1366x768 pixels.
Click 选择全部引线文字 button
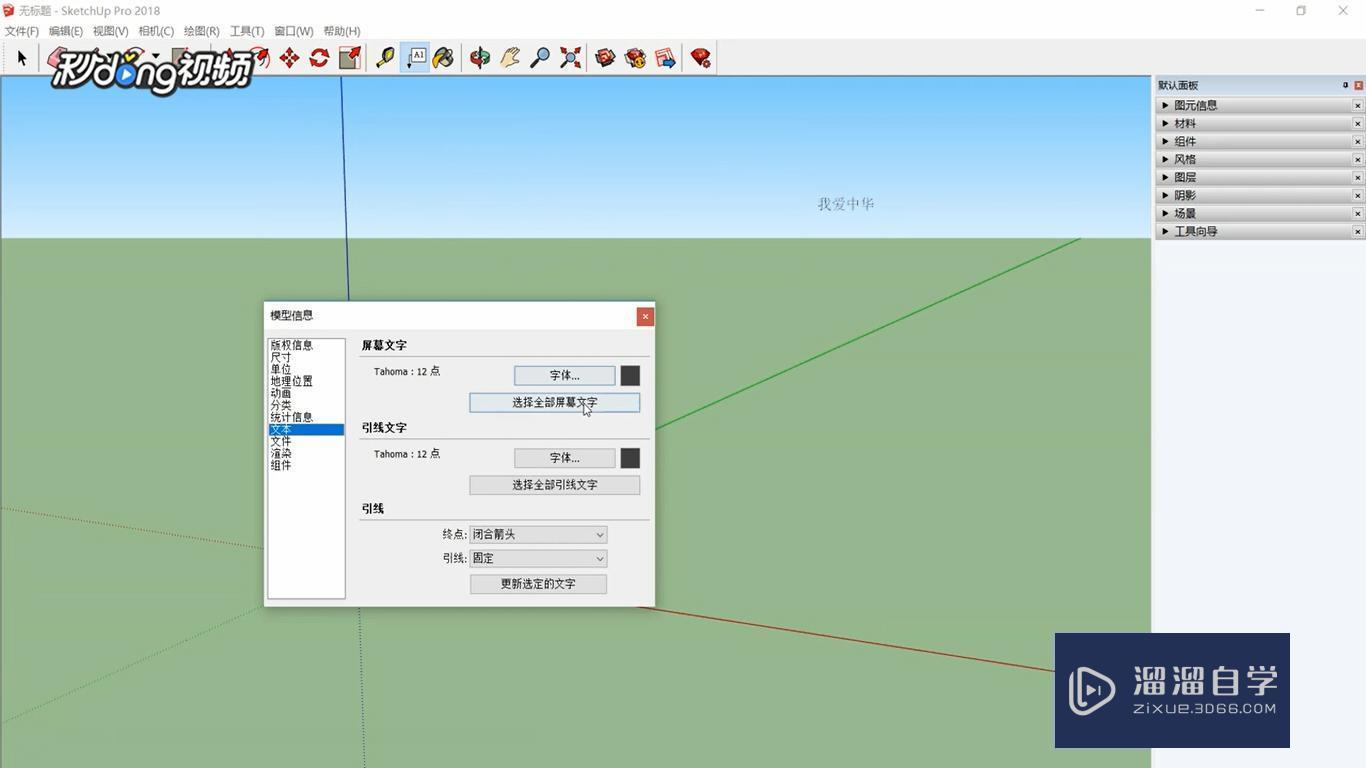[x=555, y=485]
